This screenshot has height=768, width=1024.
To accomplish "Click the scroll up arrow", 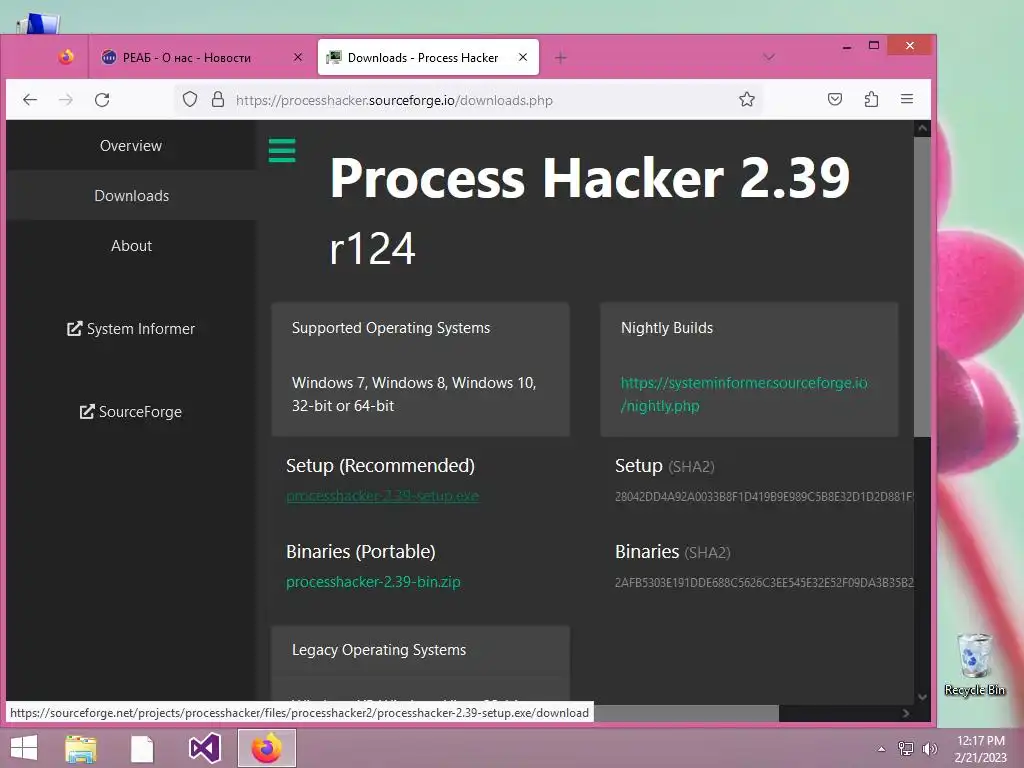I will tap(922, 129).
